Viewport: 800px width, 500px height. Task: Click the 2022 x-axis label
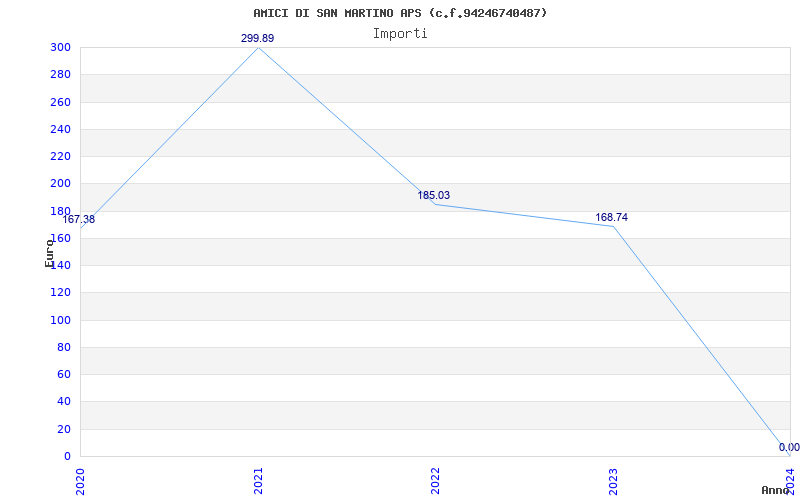coord(435,482)
